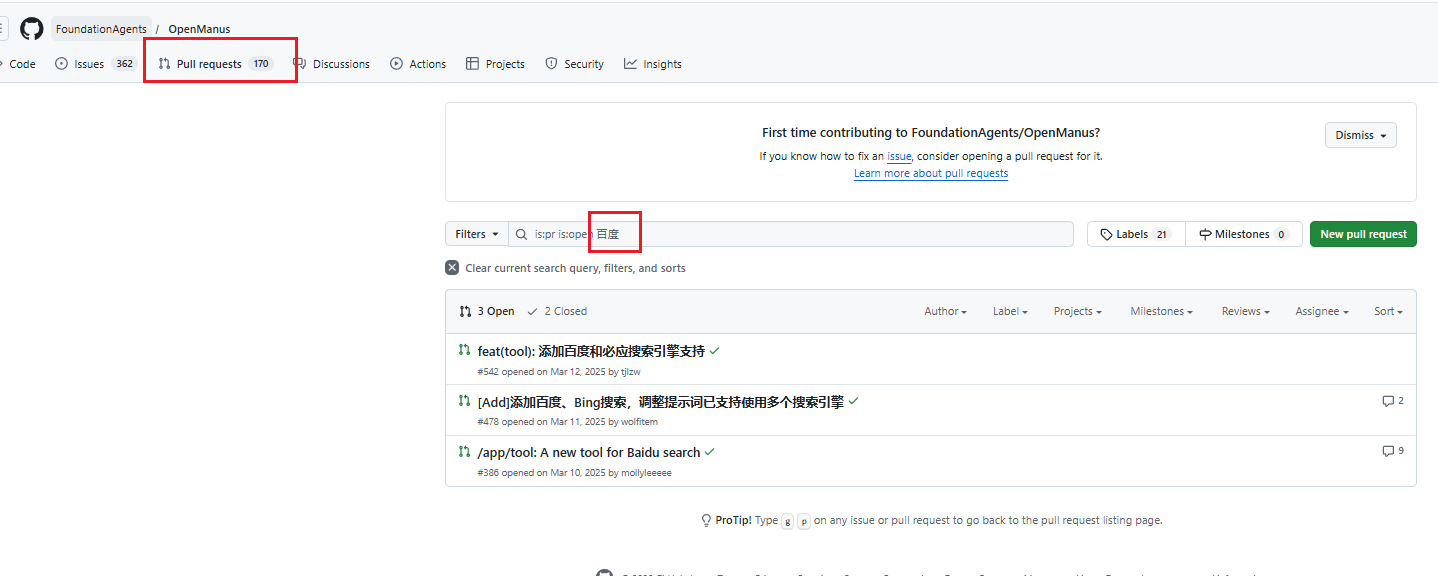Click the New pull request button
The image size is (1438, 576).
click(1363, 234)
